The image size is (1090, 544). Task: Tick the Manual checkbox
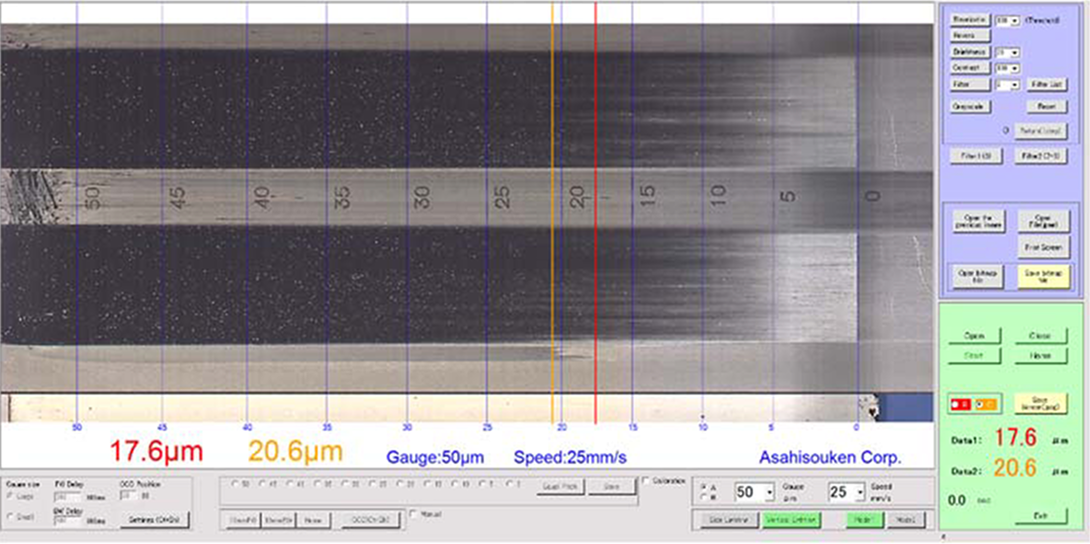click(414, 515)
